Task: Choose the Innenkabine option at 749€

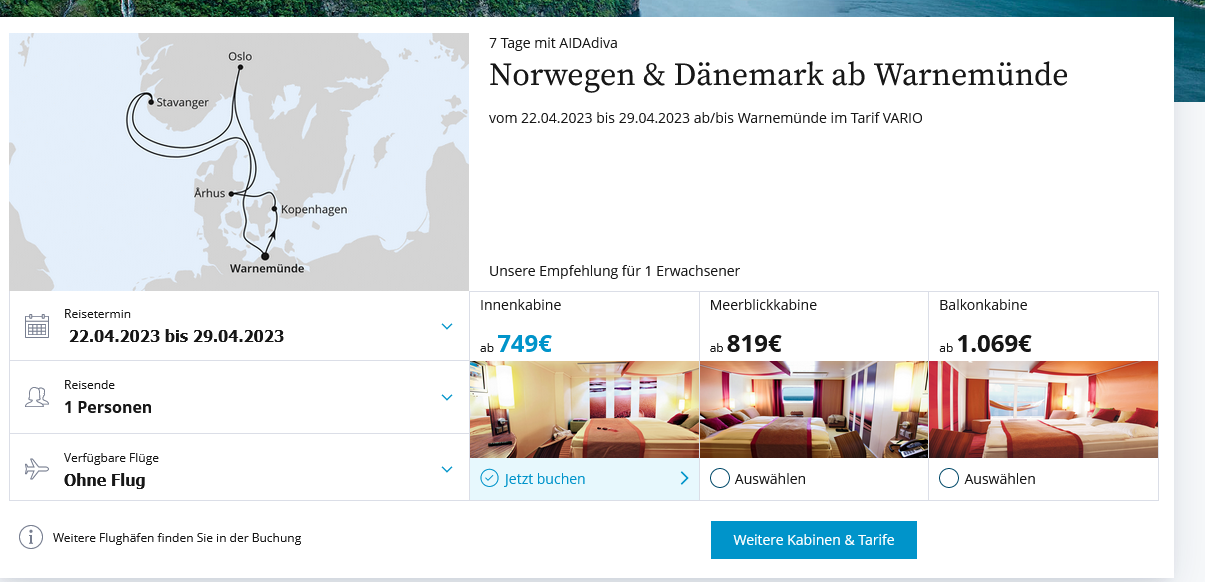Action: pyautogui.click(x=584, y=326)
